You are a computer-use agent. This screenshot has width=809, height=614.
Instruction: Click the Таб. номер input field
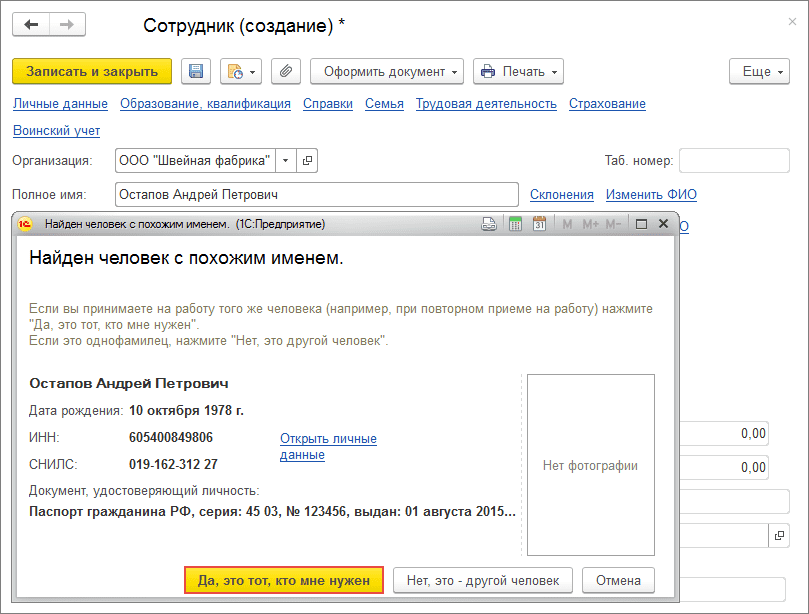[x=734, y=160]
